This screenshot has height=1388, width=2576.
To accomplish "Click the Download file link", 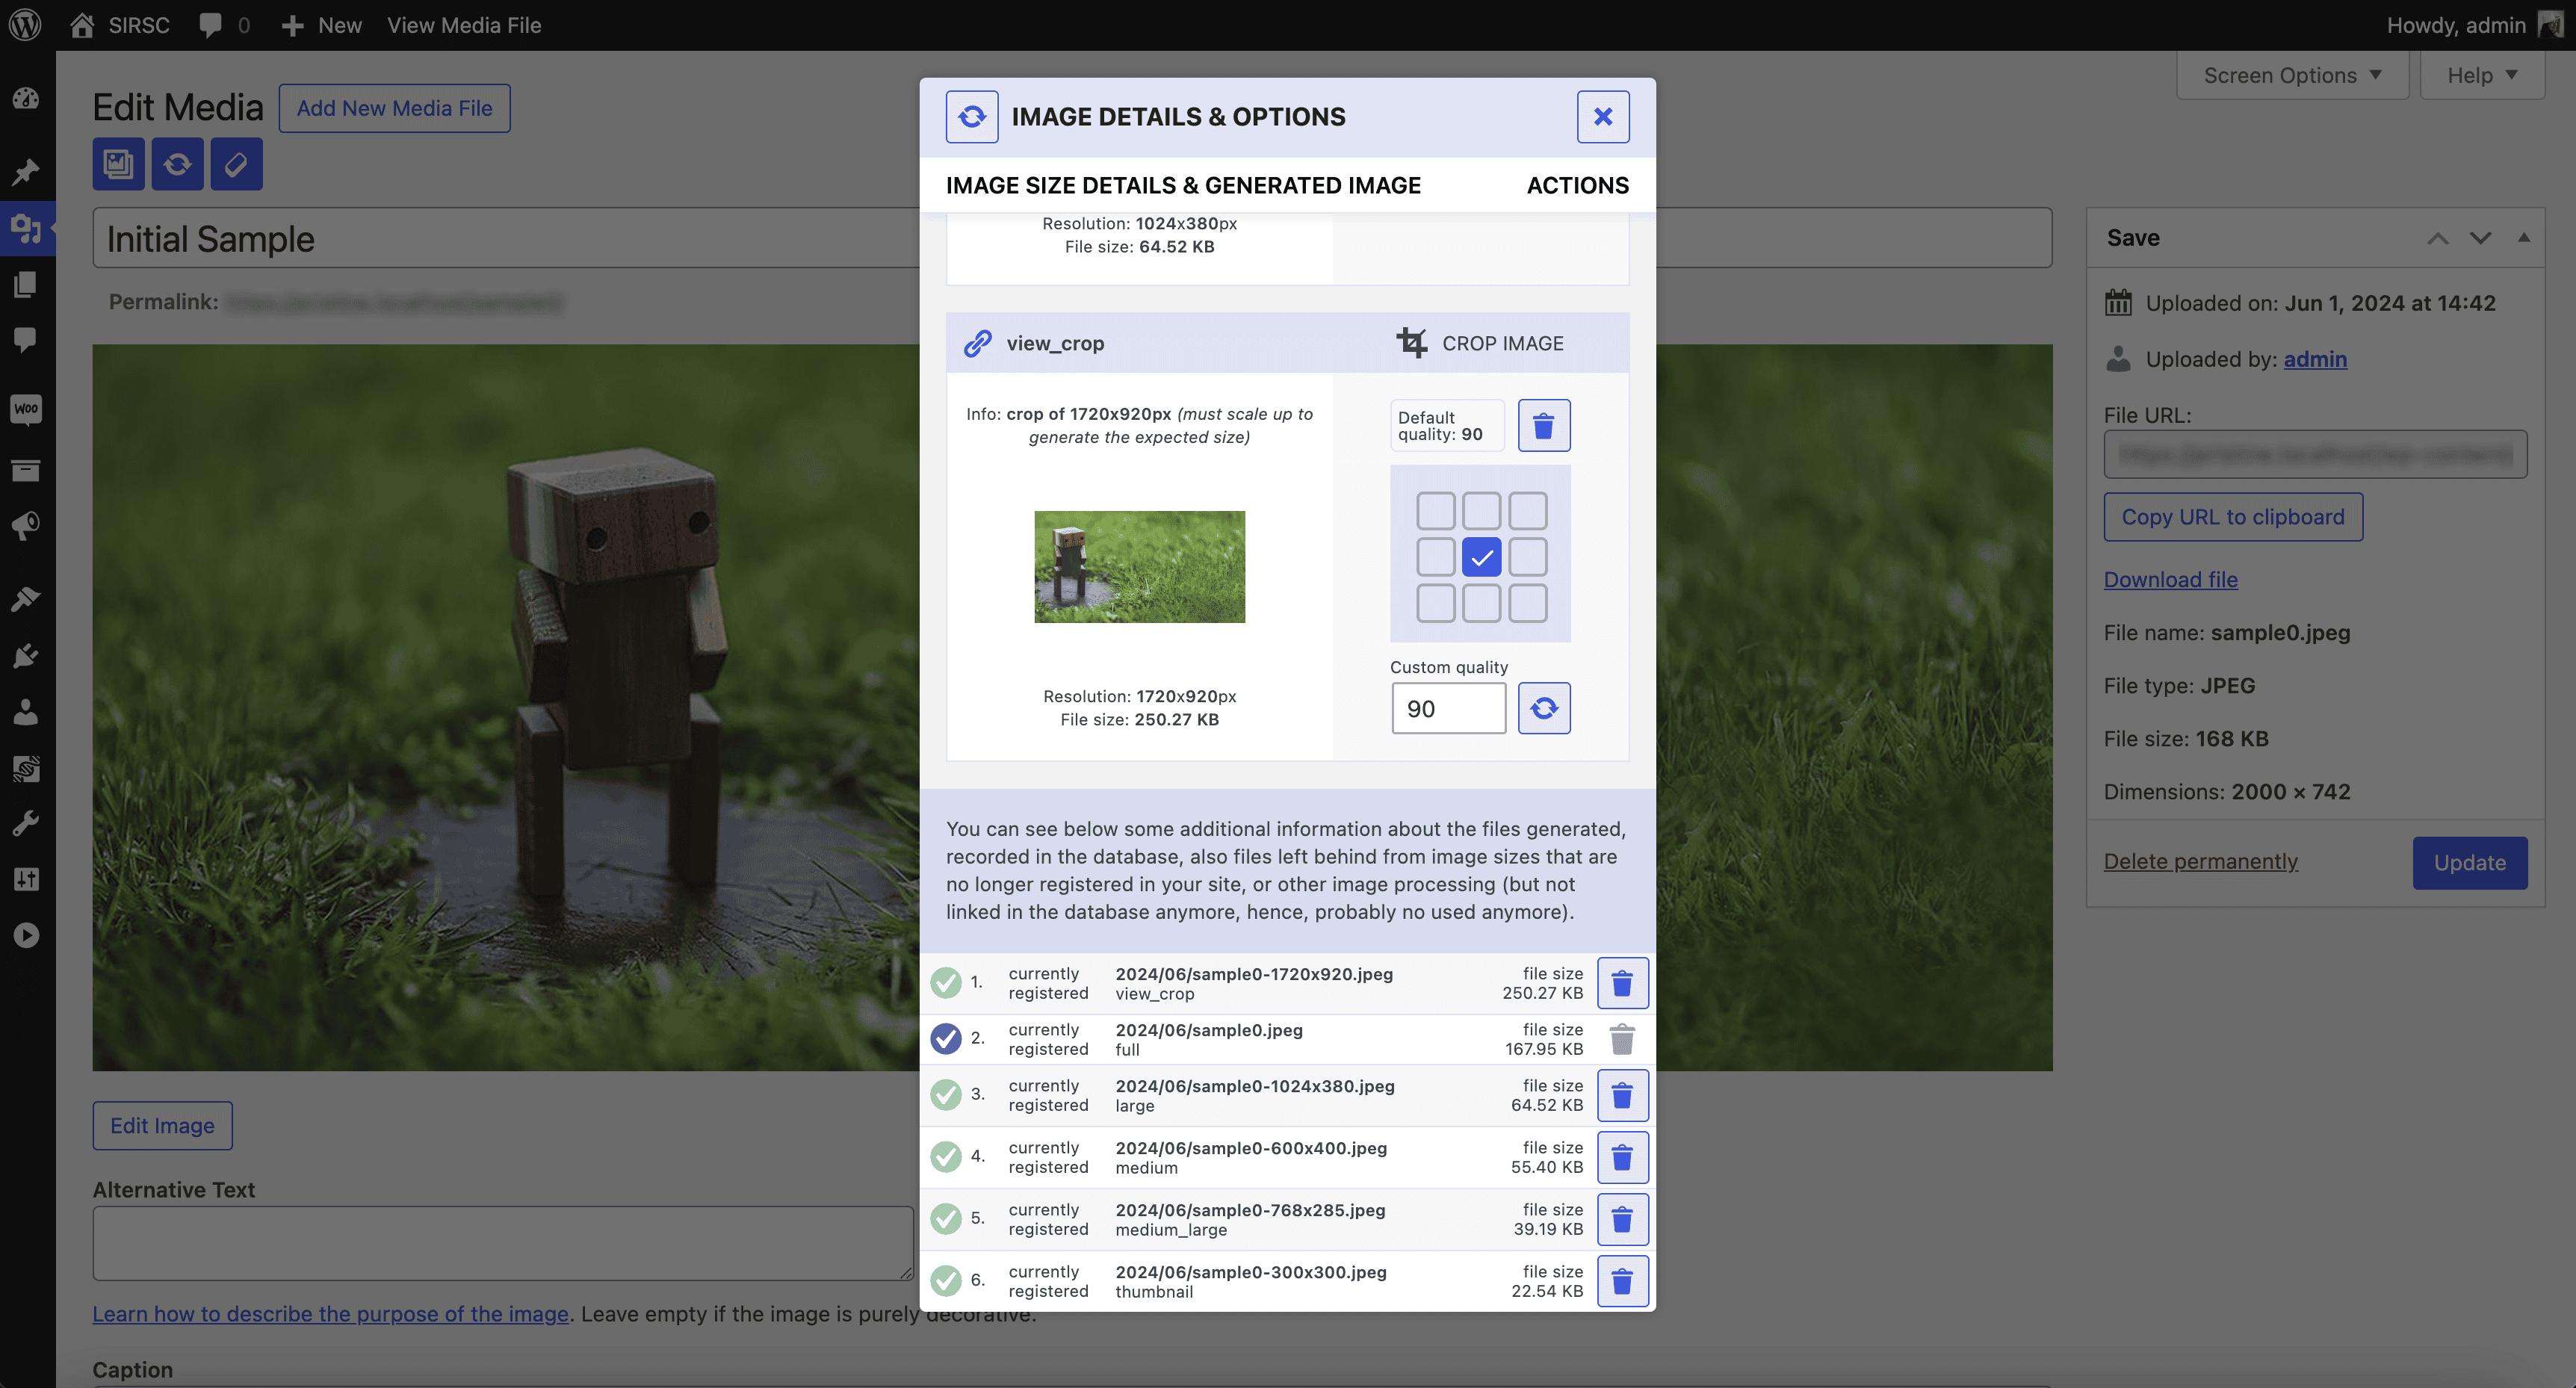I will point(2171,580).
